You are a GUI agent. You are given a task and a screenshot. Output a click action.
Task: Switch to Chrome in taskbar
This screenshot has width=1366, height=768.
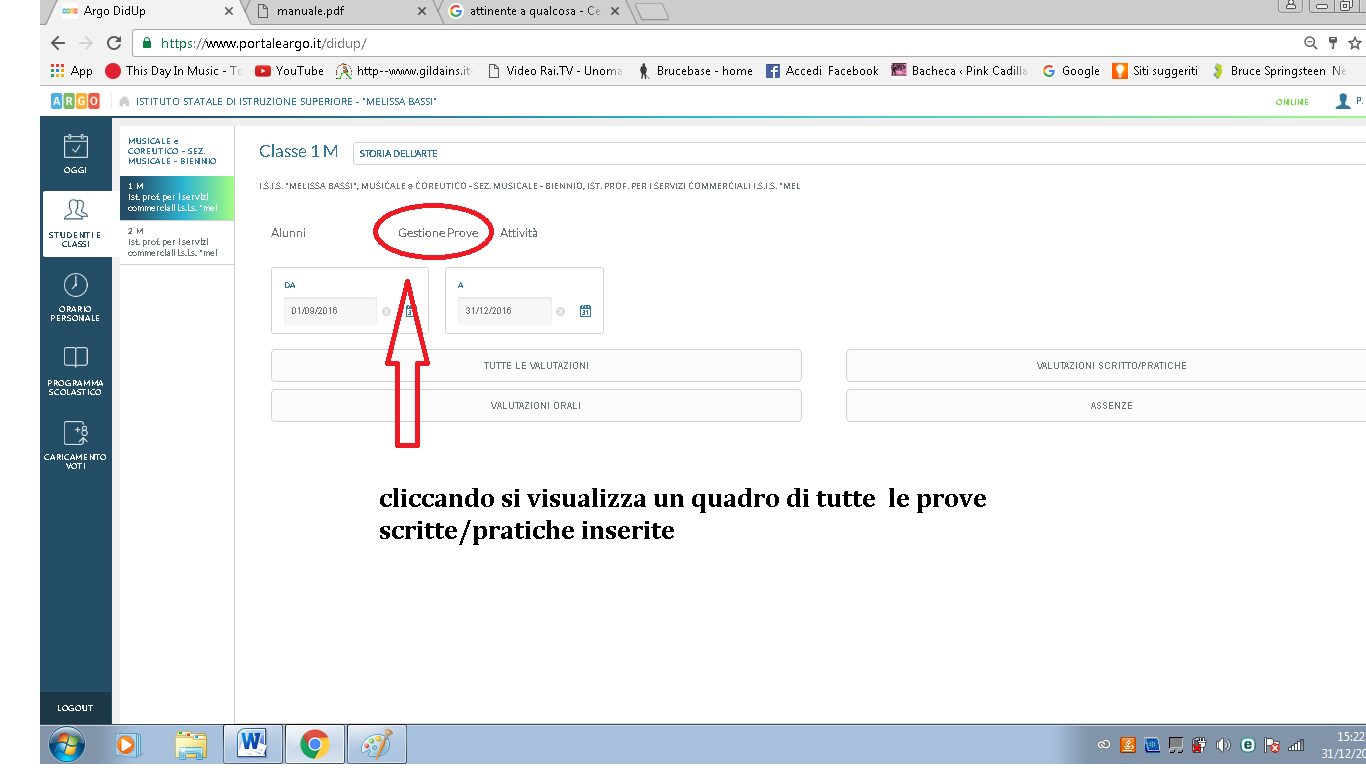pos(315,745)
